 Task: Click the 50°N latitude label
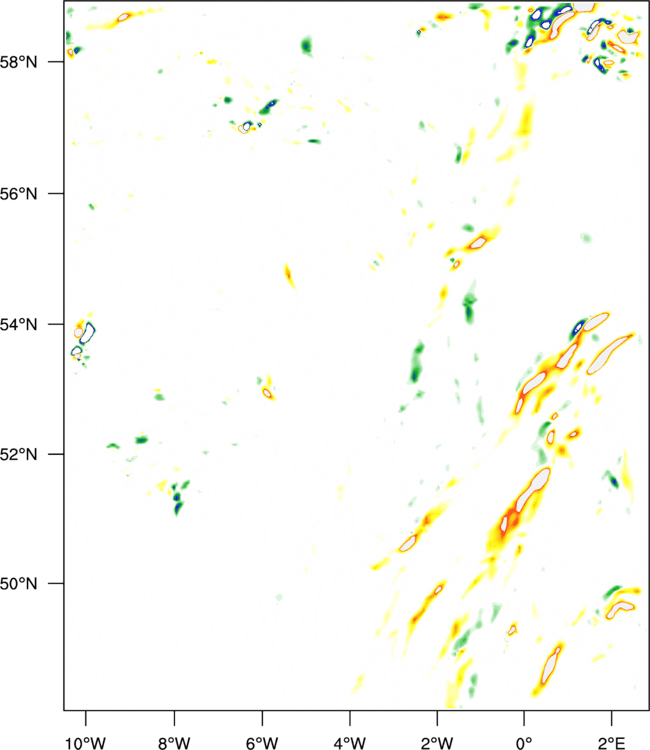[19, 584]
